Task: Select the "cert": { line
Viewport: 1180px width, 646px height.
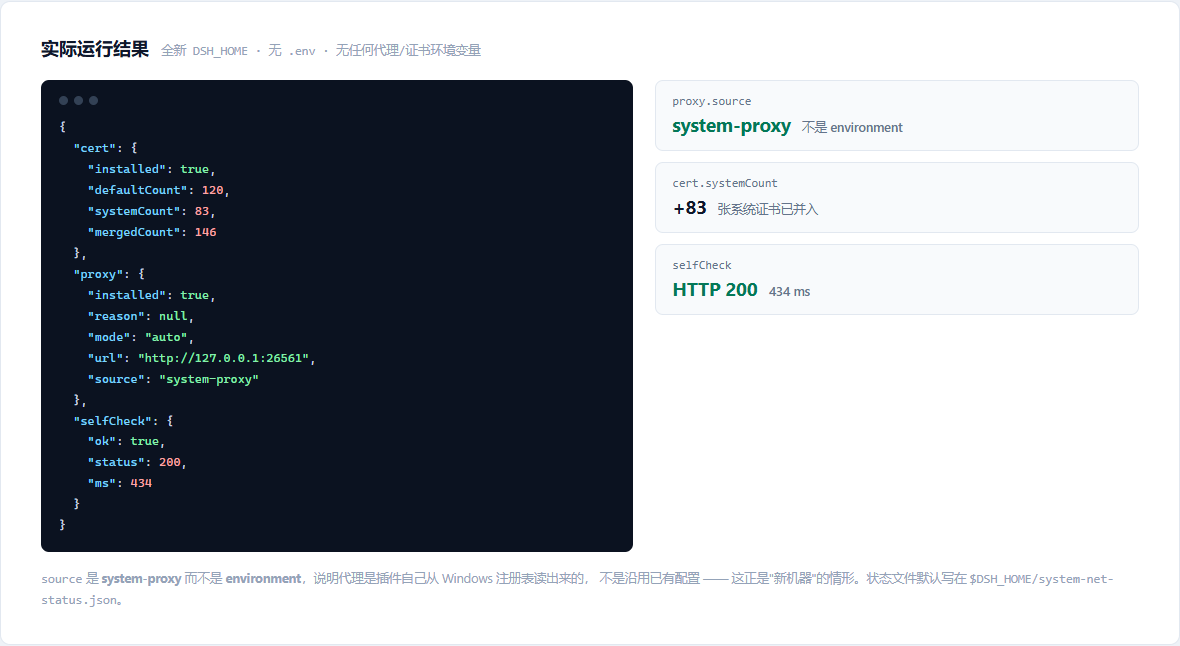Action: (x=105, y=148)
